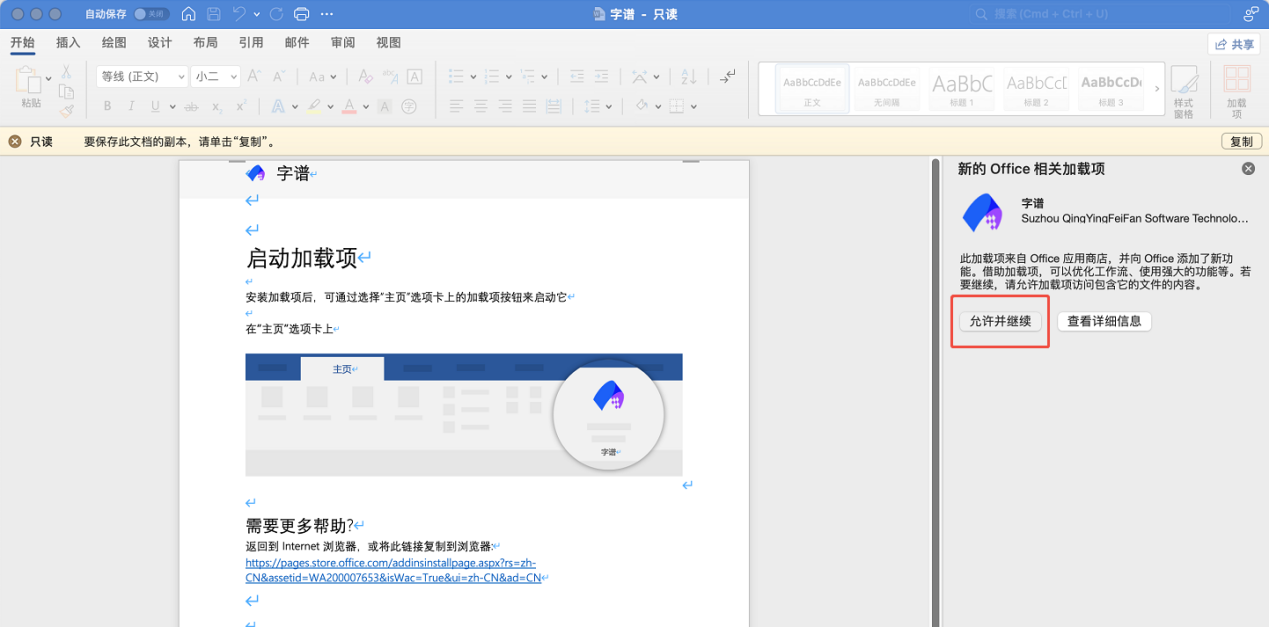Expand the styles gallery arrow
This screenshot has height=627, width=1269.
[x=1157, y=89]
